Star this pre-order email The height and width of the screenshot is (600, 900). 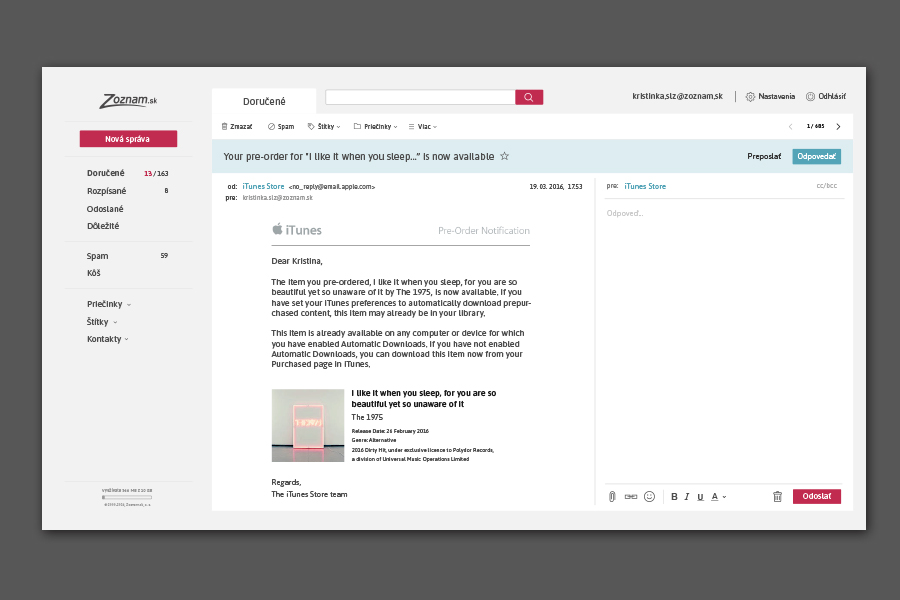(504, 156)
